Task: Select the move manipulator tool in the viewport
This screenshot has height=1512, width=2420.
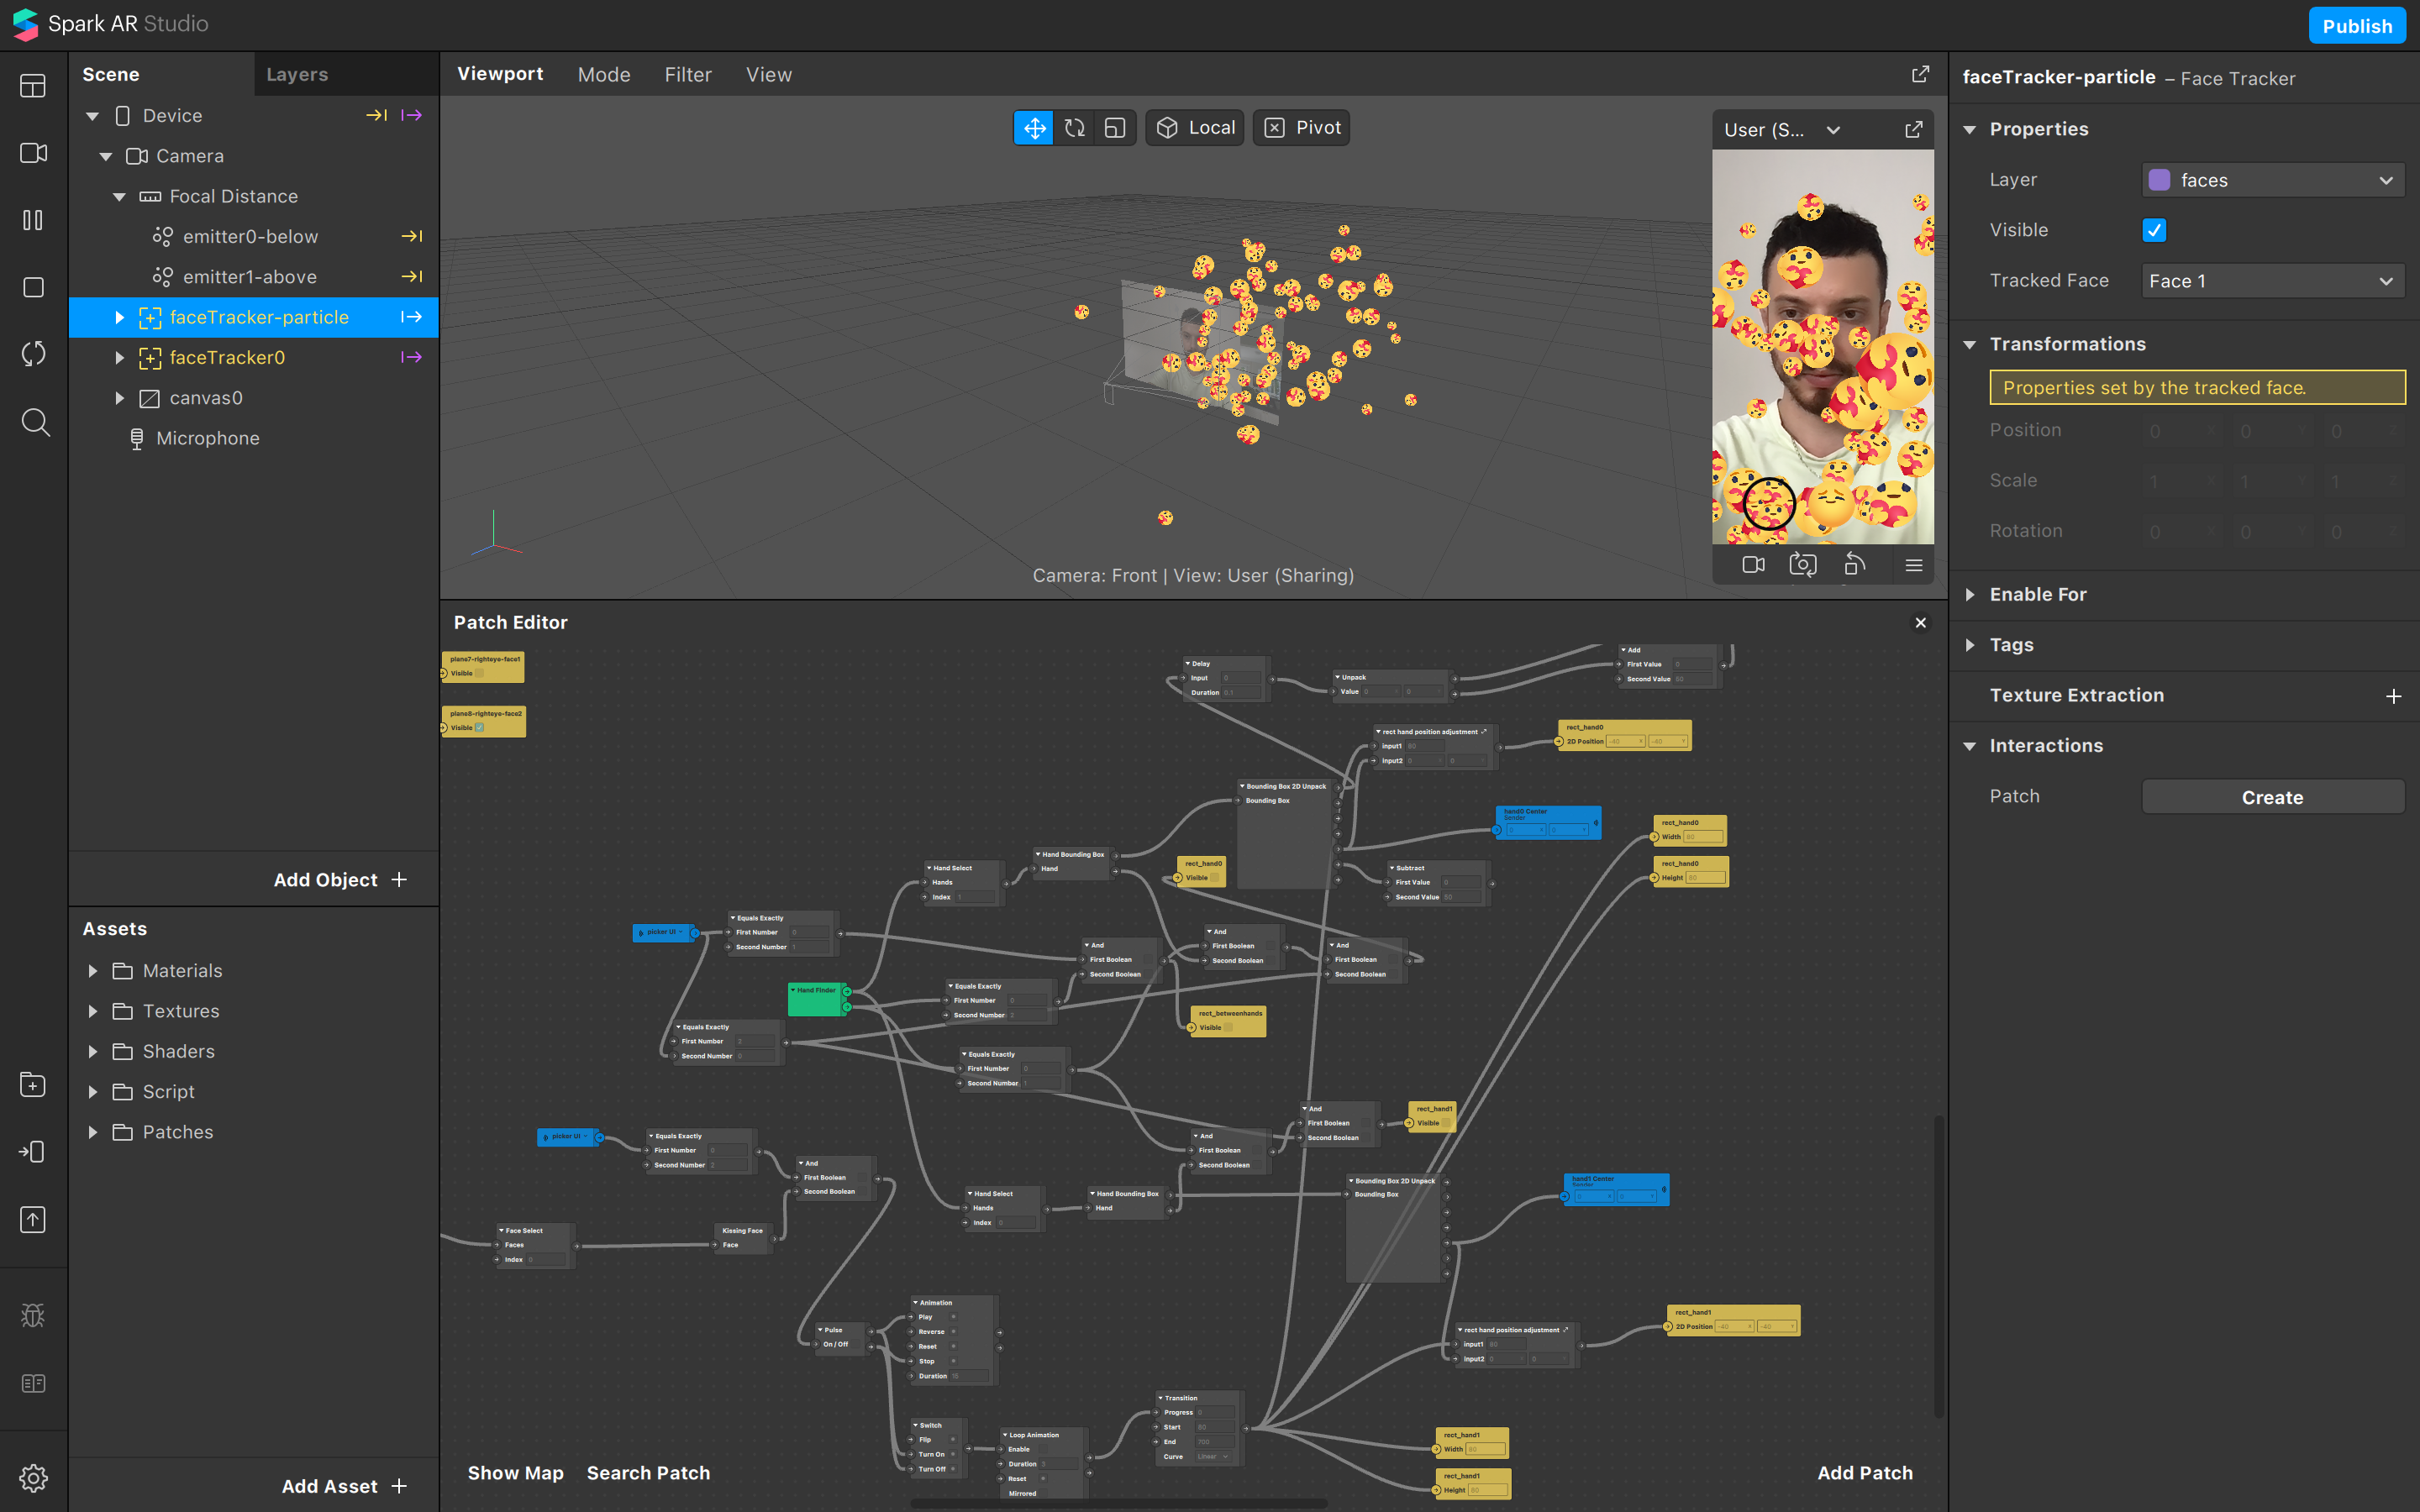Action: [x=1034, y=128]
